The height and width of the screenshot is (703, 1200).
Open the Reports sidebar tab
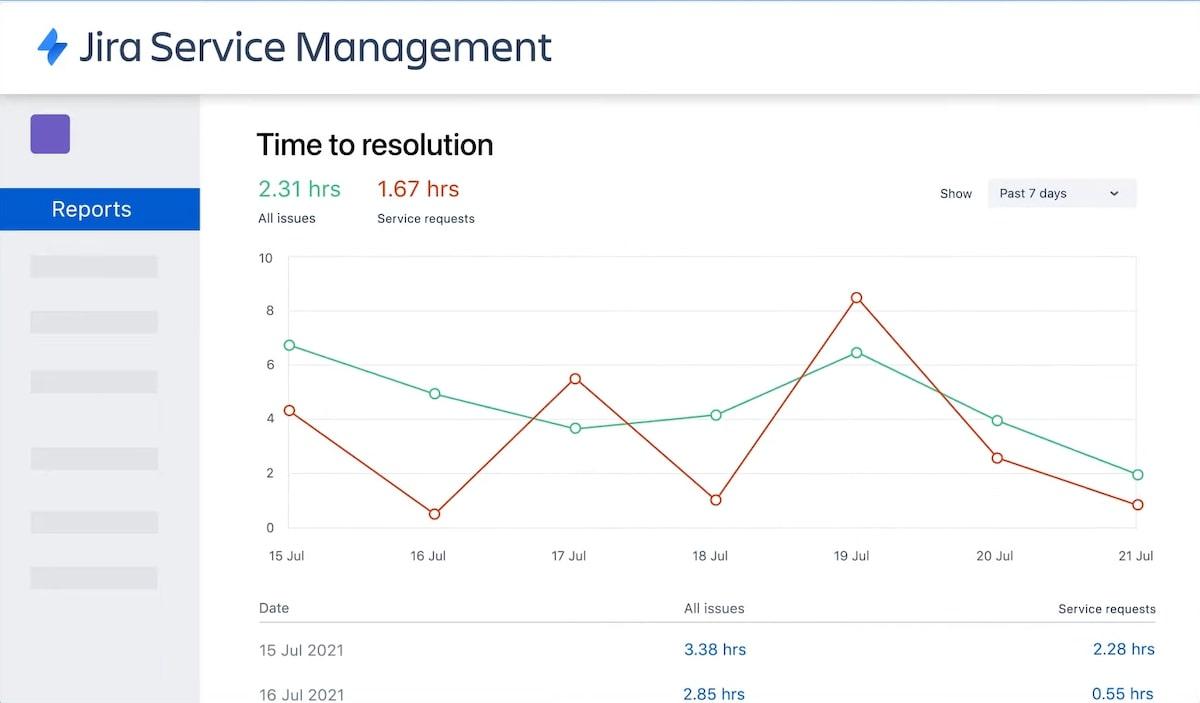91,209
